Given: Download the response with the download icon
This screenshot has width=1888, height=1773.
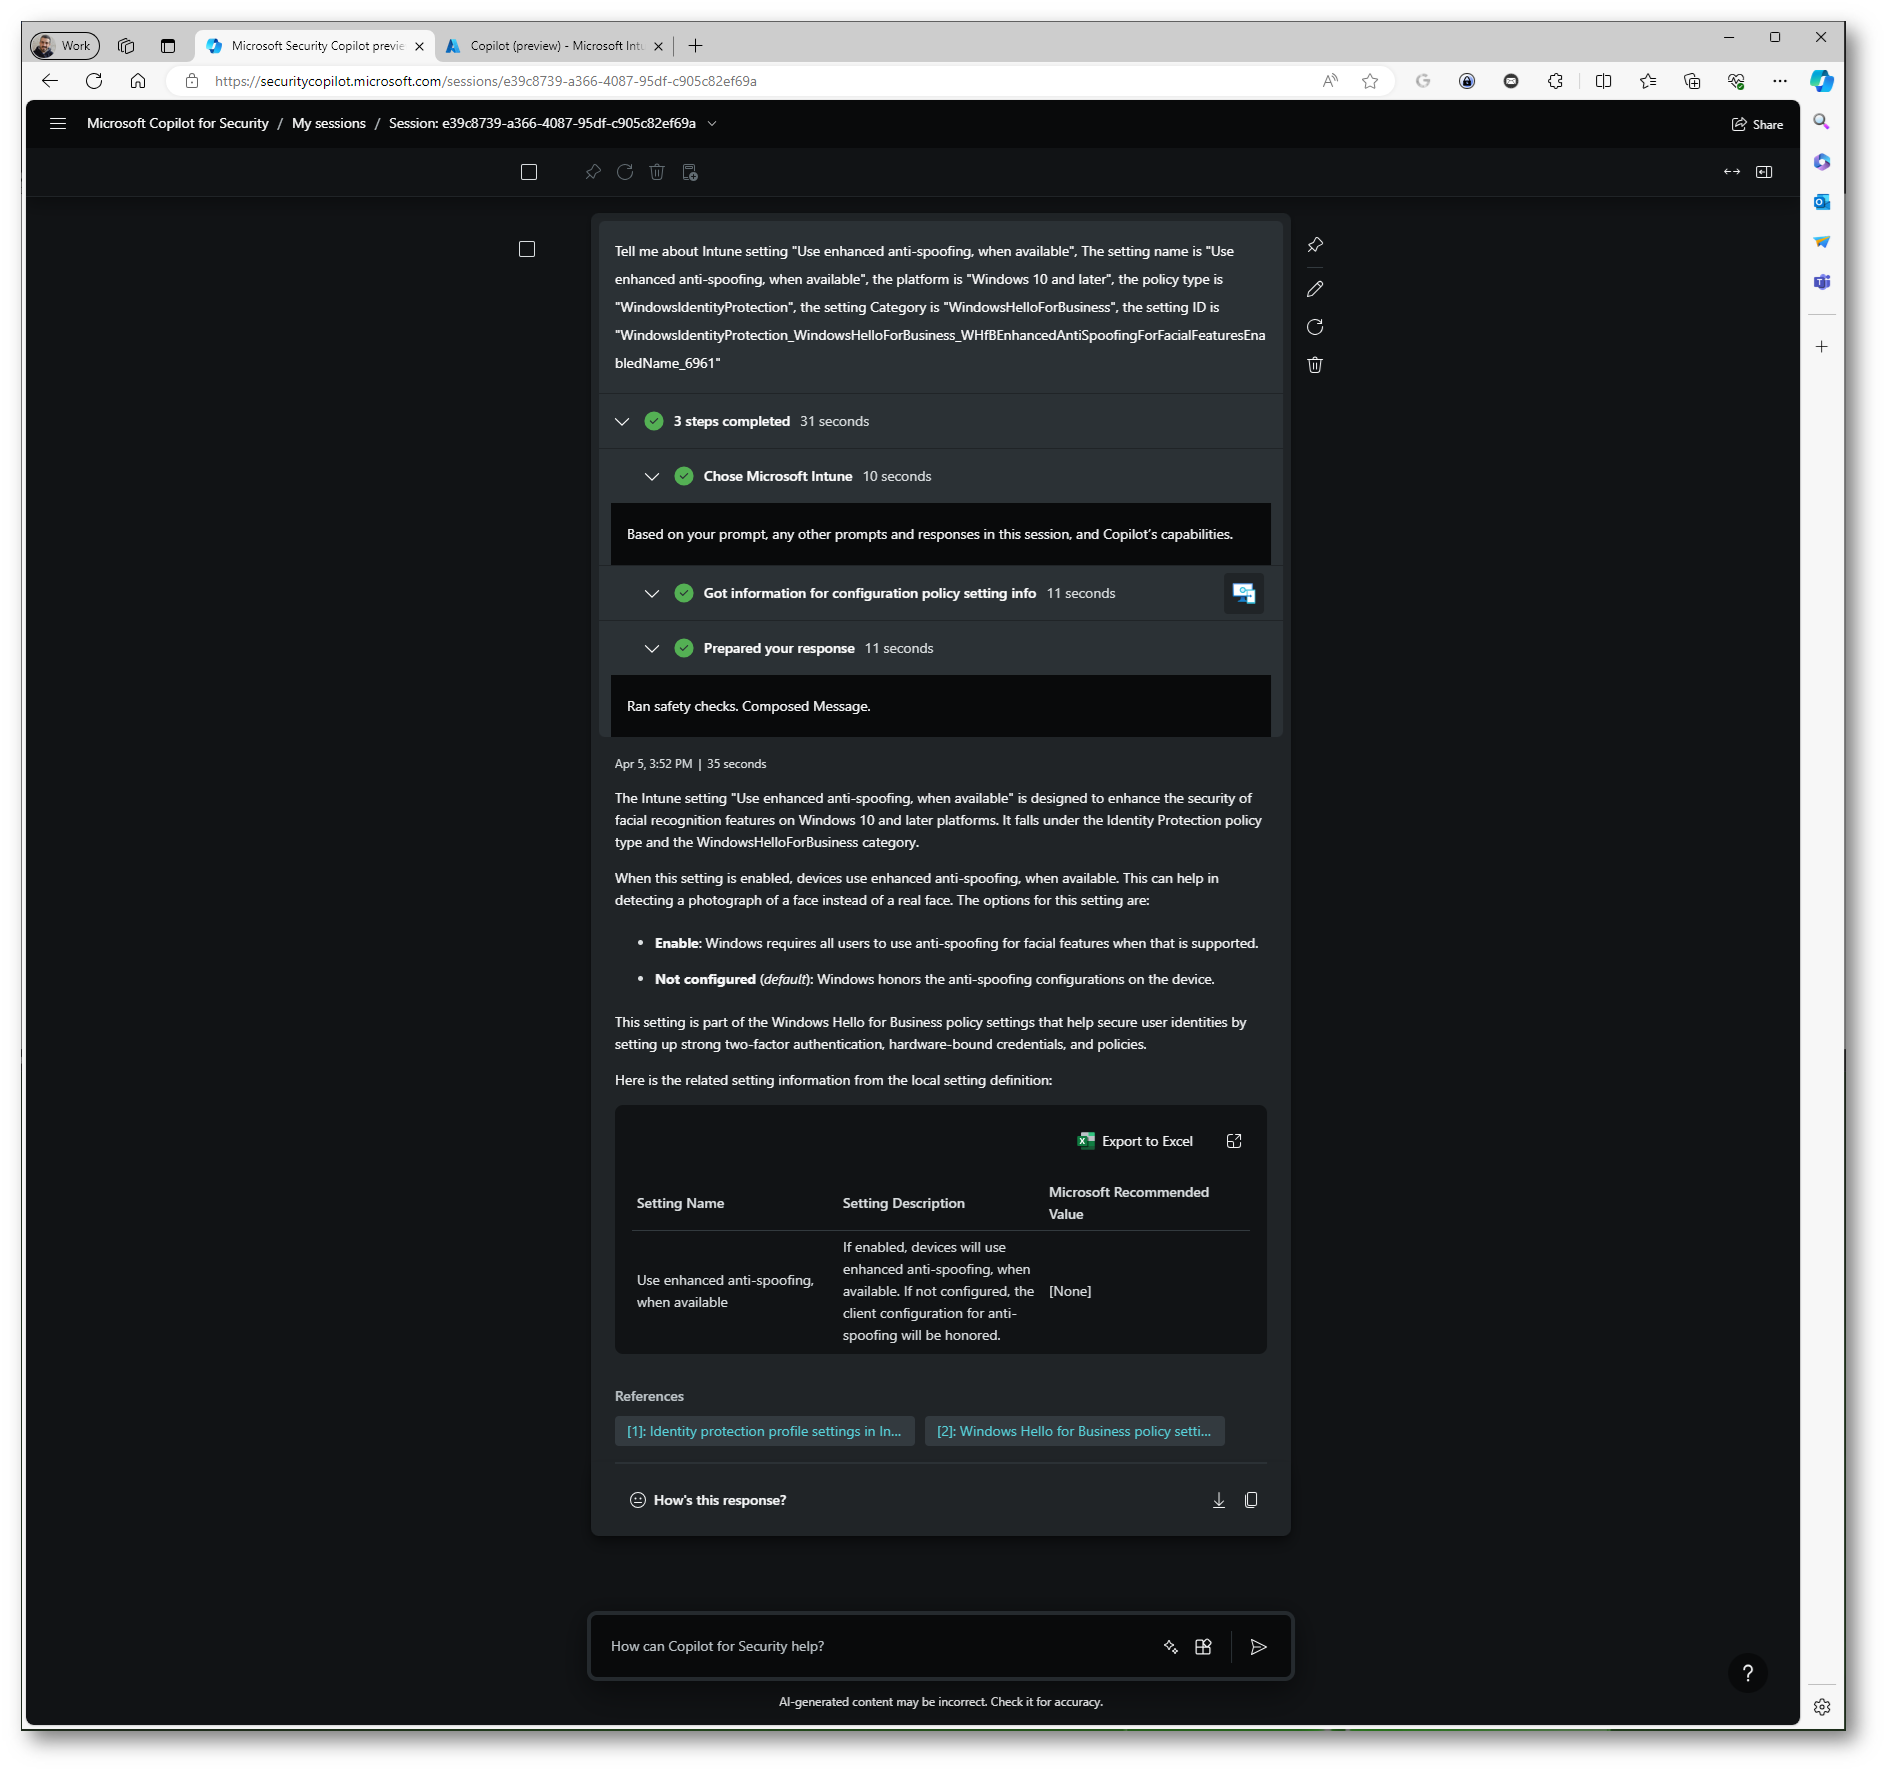Looking at the screenshot, I should coord(1219,1500).
